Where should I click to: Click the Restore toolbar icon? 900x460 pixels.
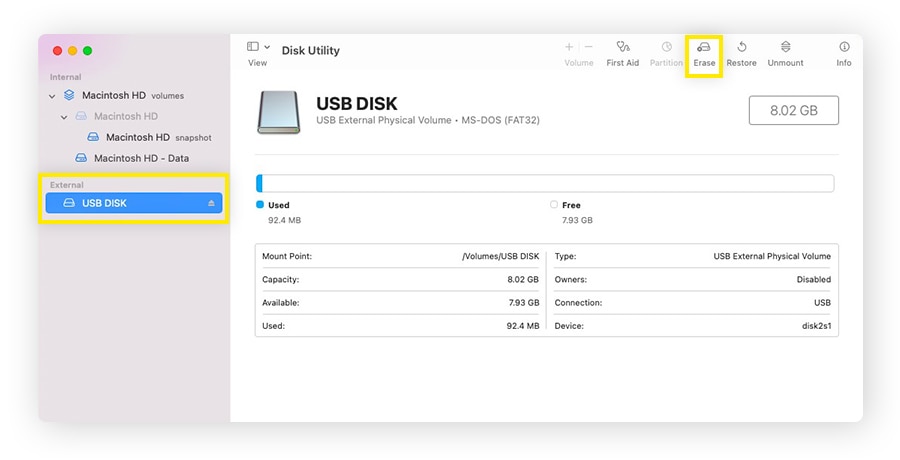pyautogui.click(x=742, y=47)
